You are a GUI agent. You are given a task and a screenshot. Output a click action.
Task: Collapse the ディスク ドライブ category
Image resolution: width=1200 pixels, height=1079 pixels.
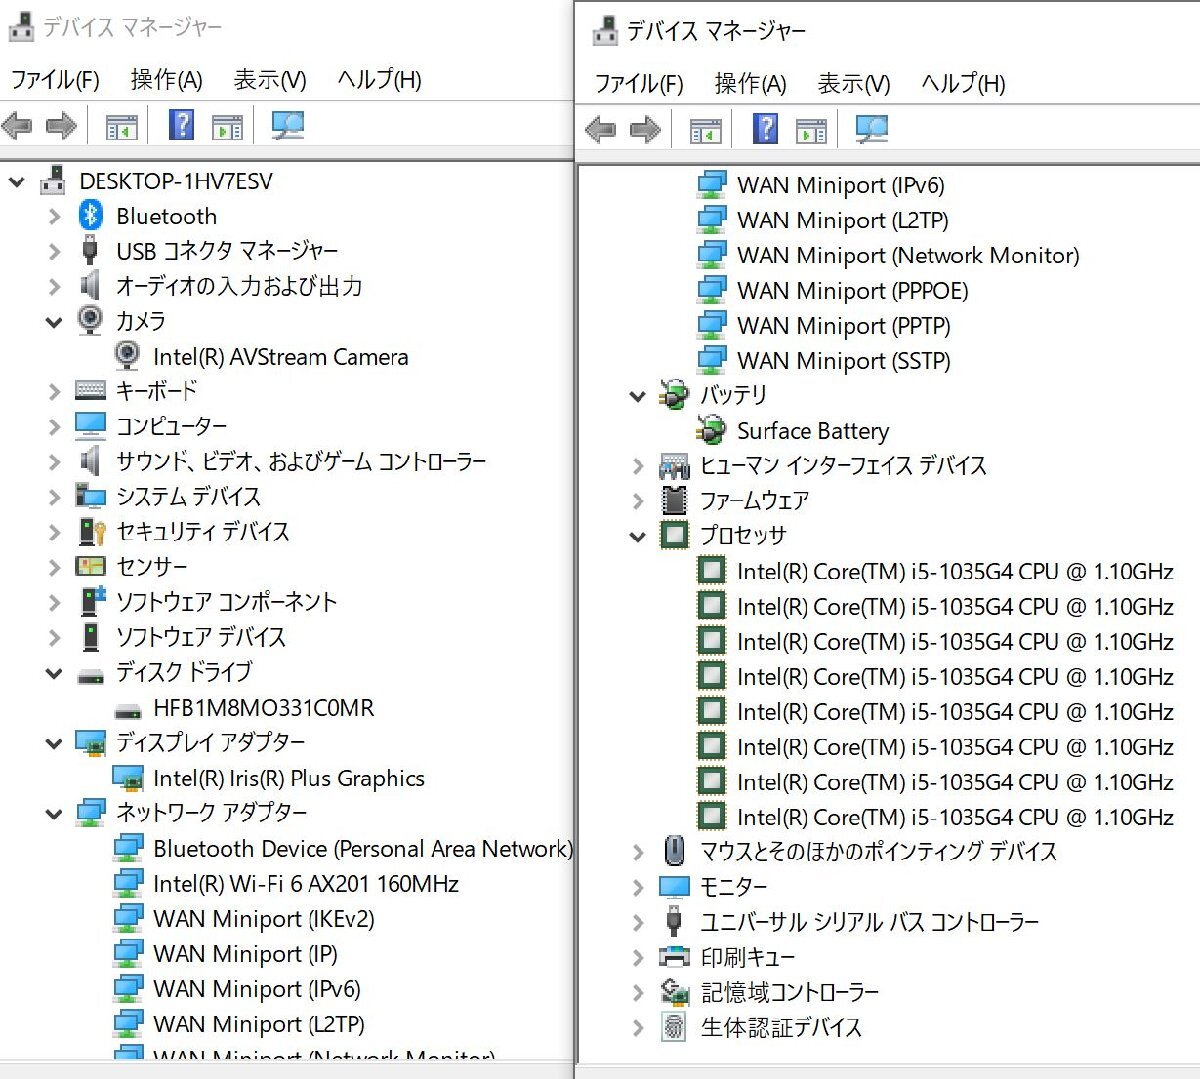tap(54, 673)
